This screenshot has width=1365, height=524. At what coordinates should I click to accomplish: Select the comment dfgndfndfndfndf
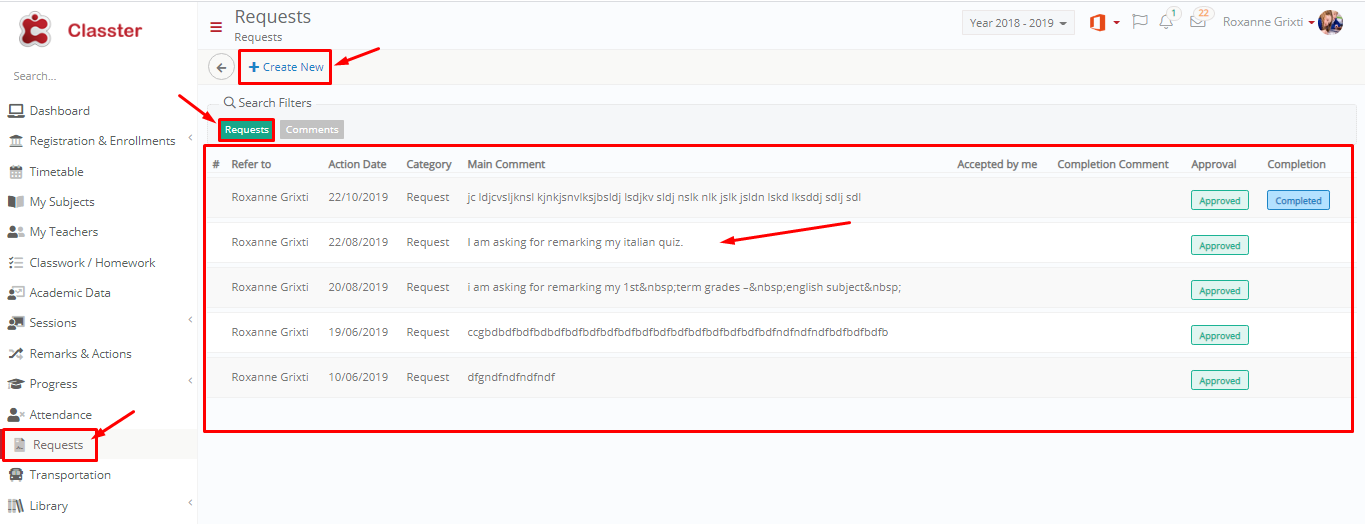coord(511,377)
